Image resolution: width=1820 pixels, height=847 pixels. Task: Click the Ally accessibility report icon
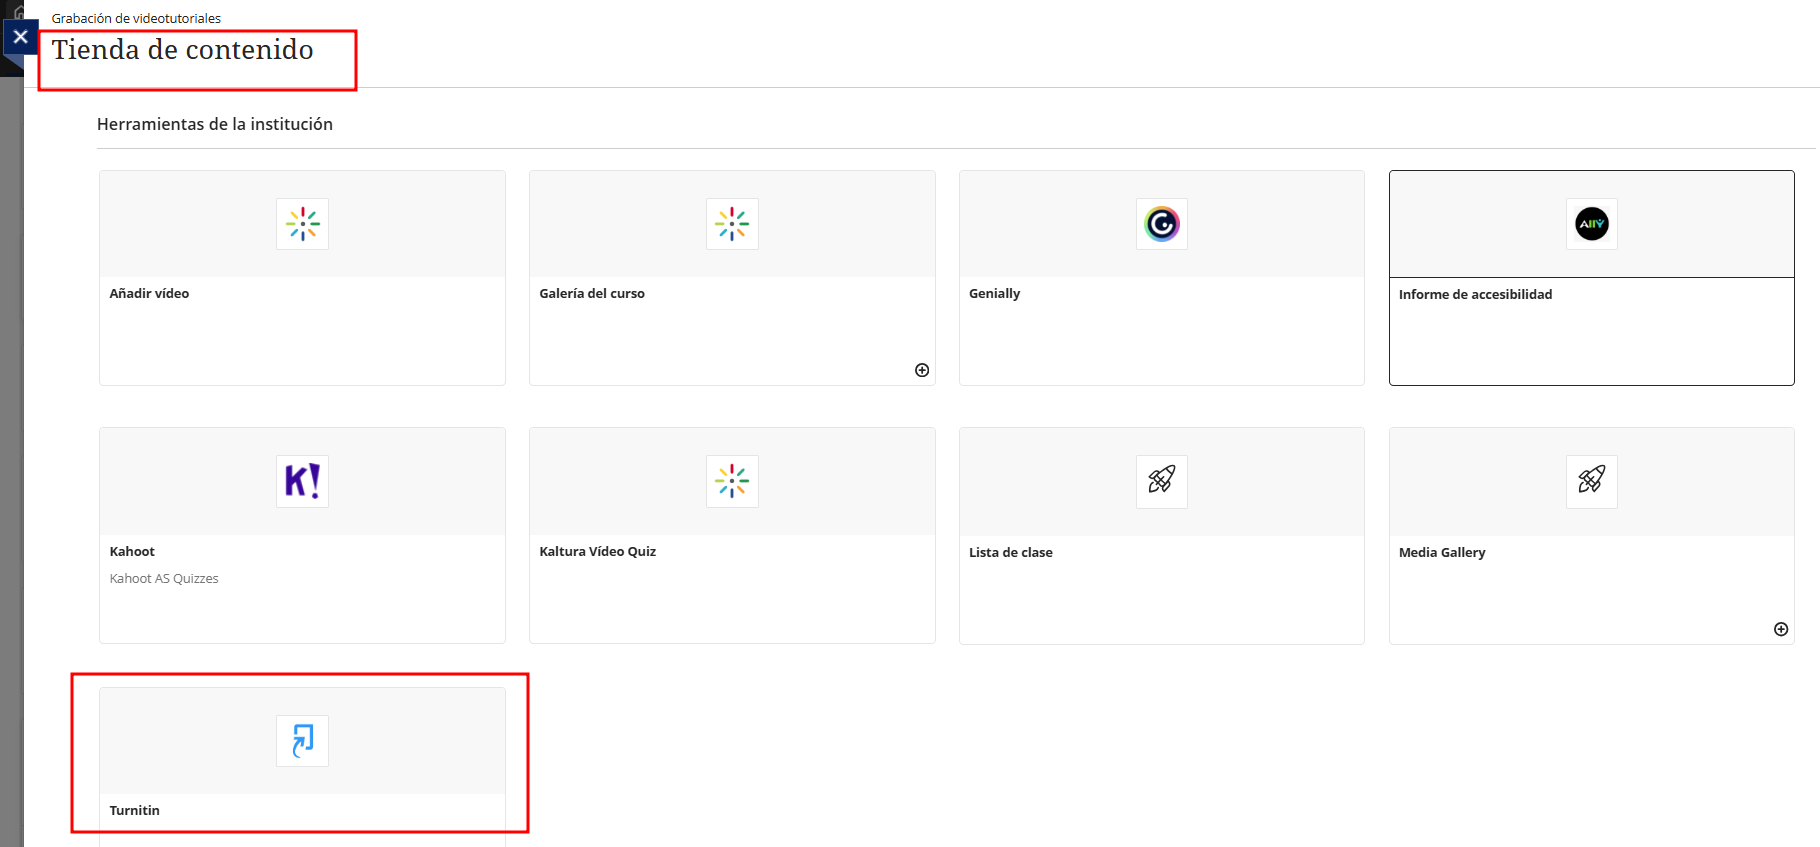[1591, 224]
